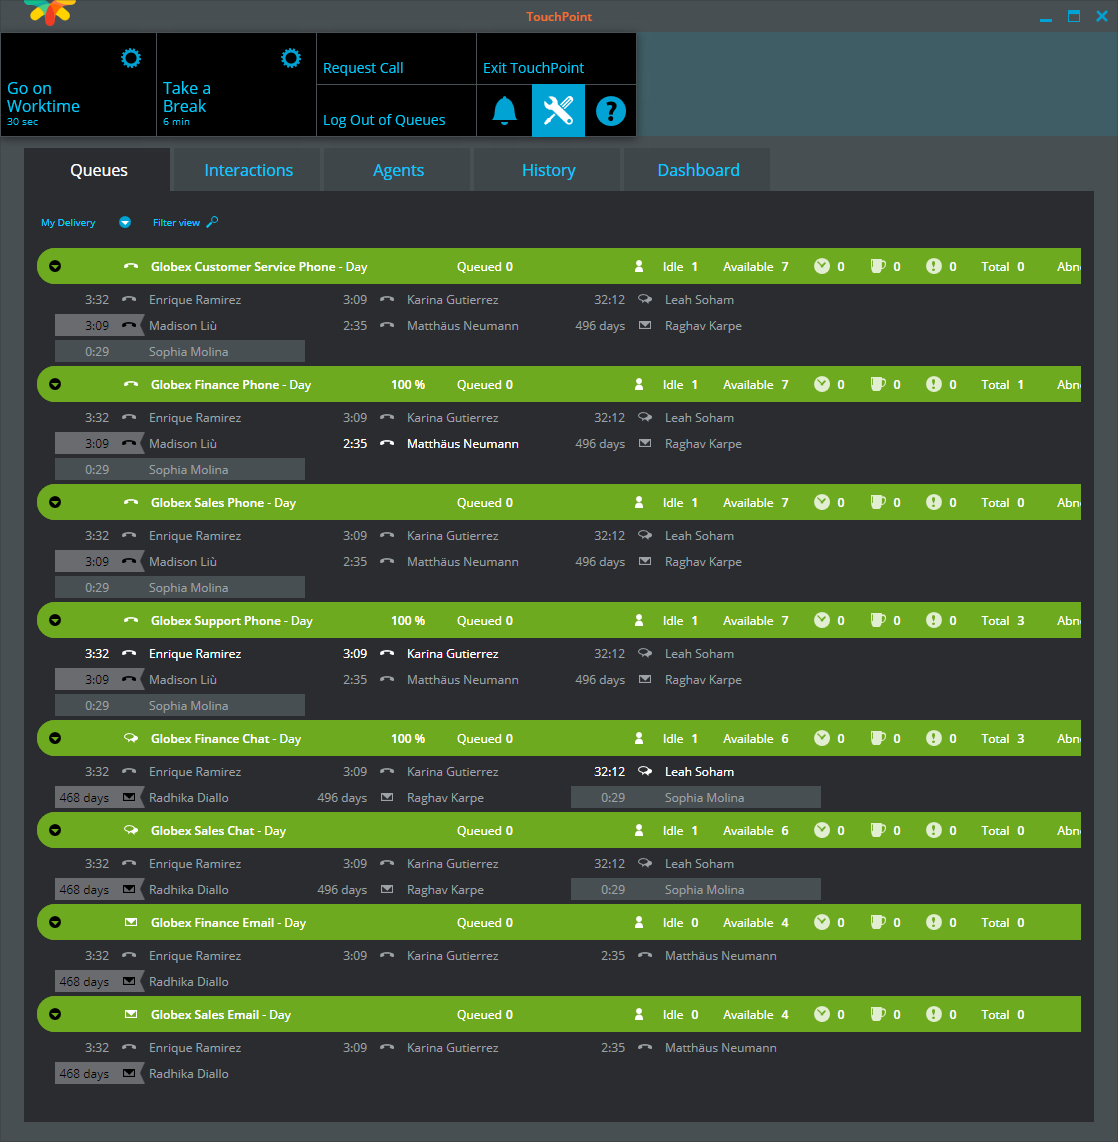1118x1142 pixels.
Task: Click the chat icon beside Globex Finance Chat
Action: click(131, 739)
